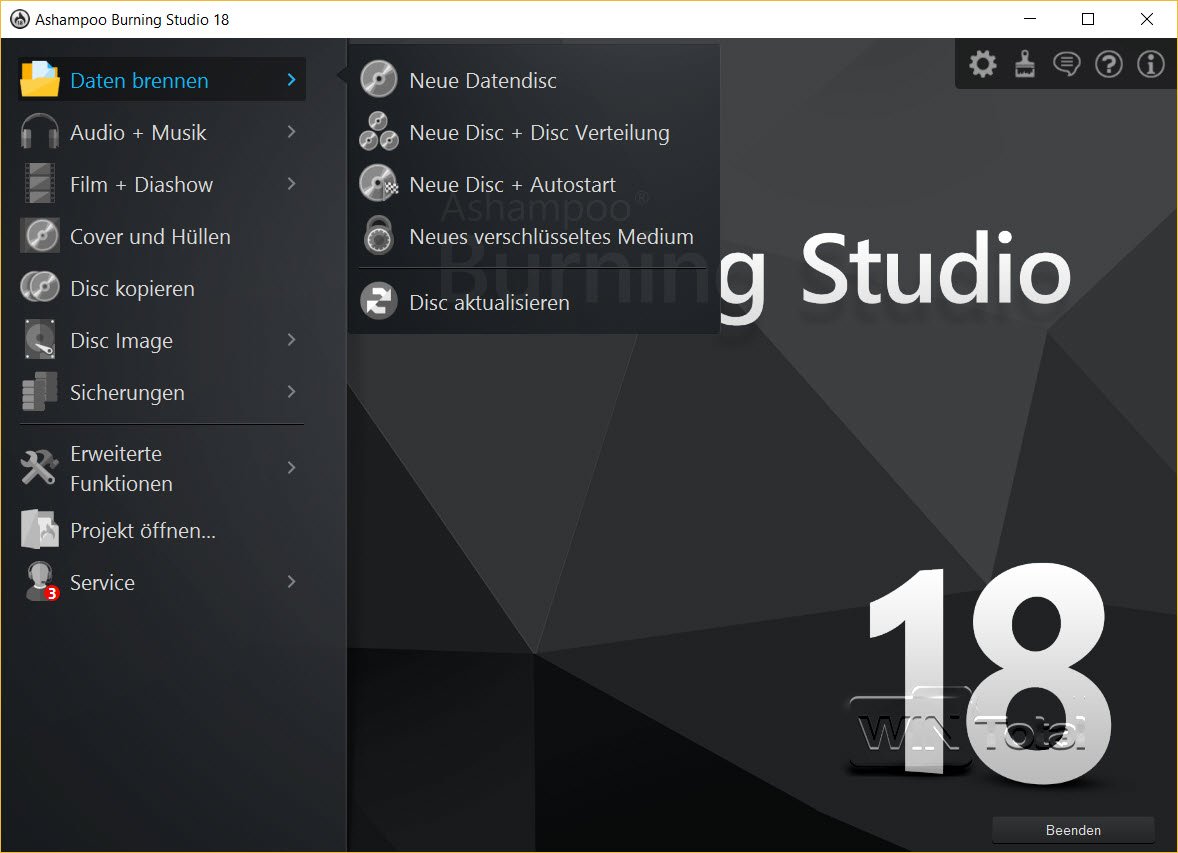1178x853 pixels.
Task: Open help with the question mark icon
Action: coord(1108,64)
